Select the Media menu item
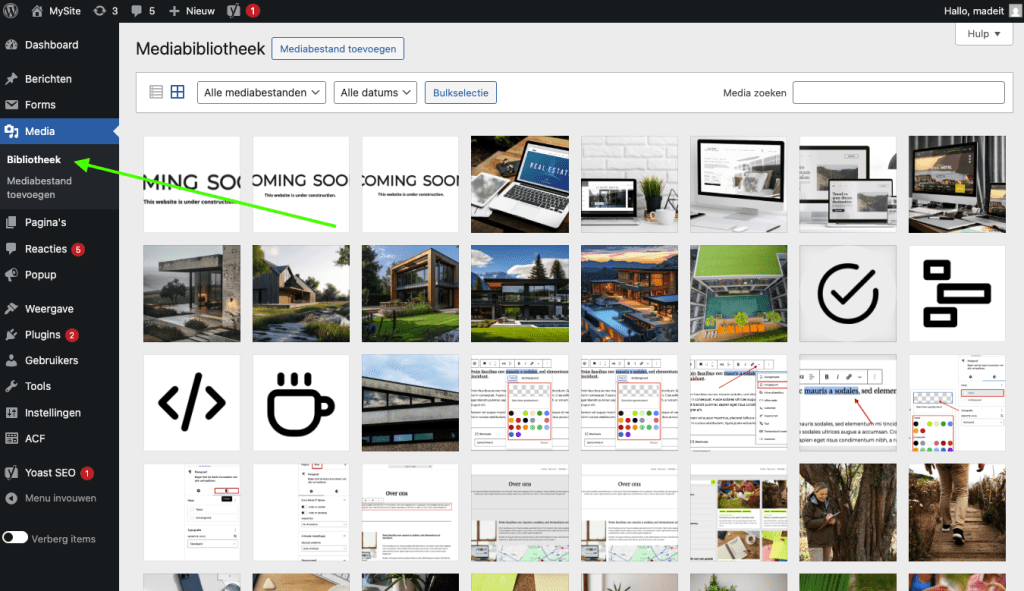Viewport: 1024px width, 591px height. (x=59, y=131)
